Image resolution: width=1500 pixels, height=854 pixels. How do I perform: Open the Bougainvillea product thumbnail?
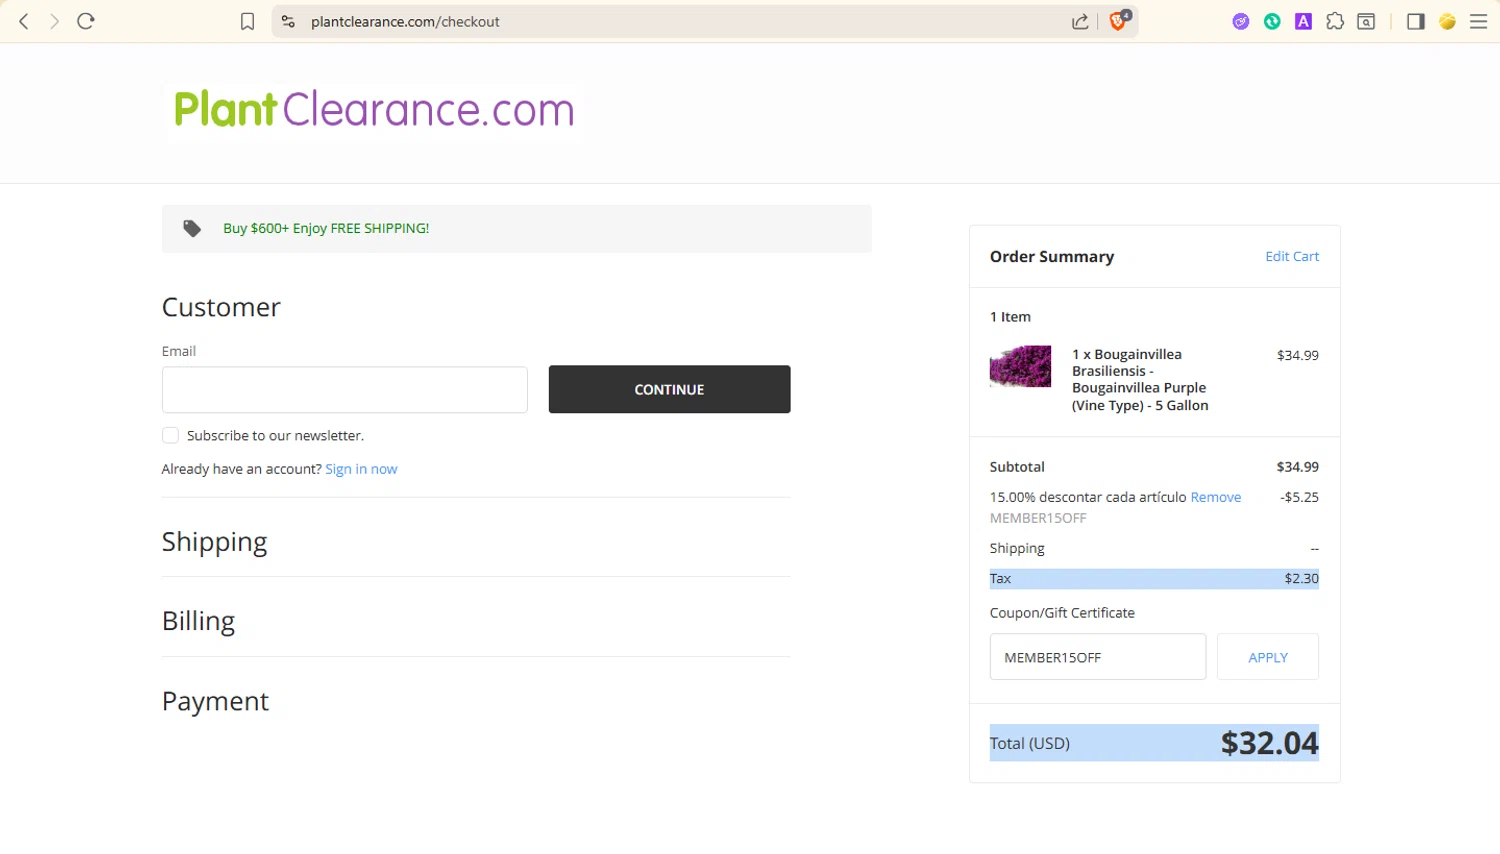tap(1020, 366)
